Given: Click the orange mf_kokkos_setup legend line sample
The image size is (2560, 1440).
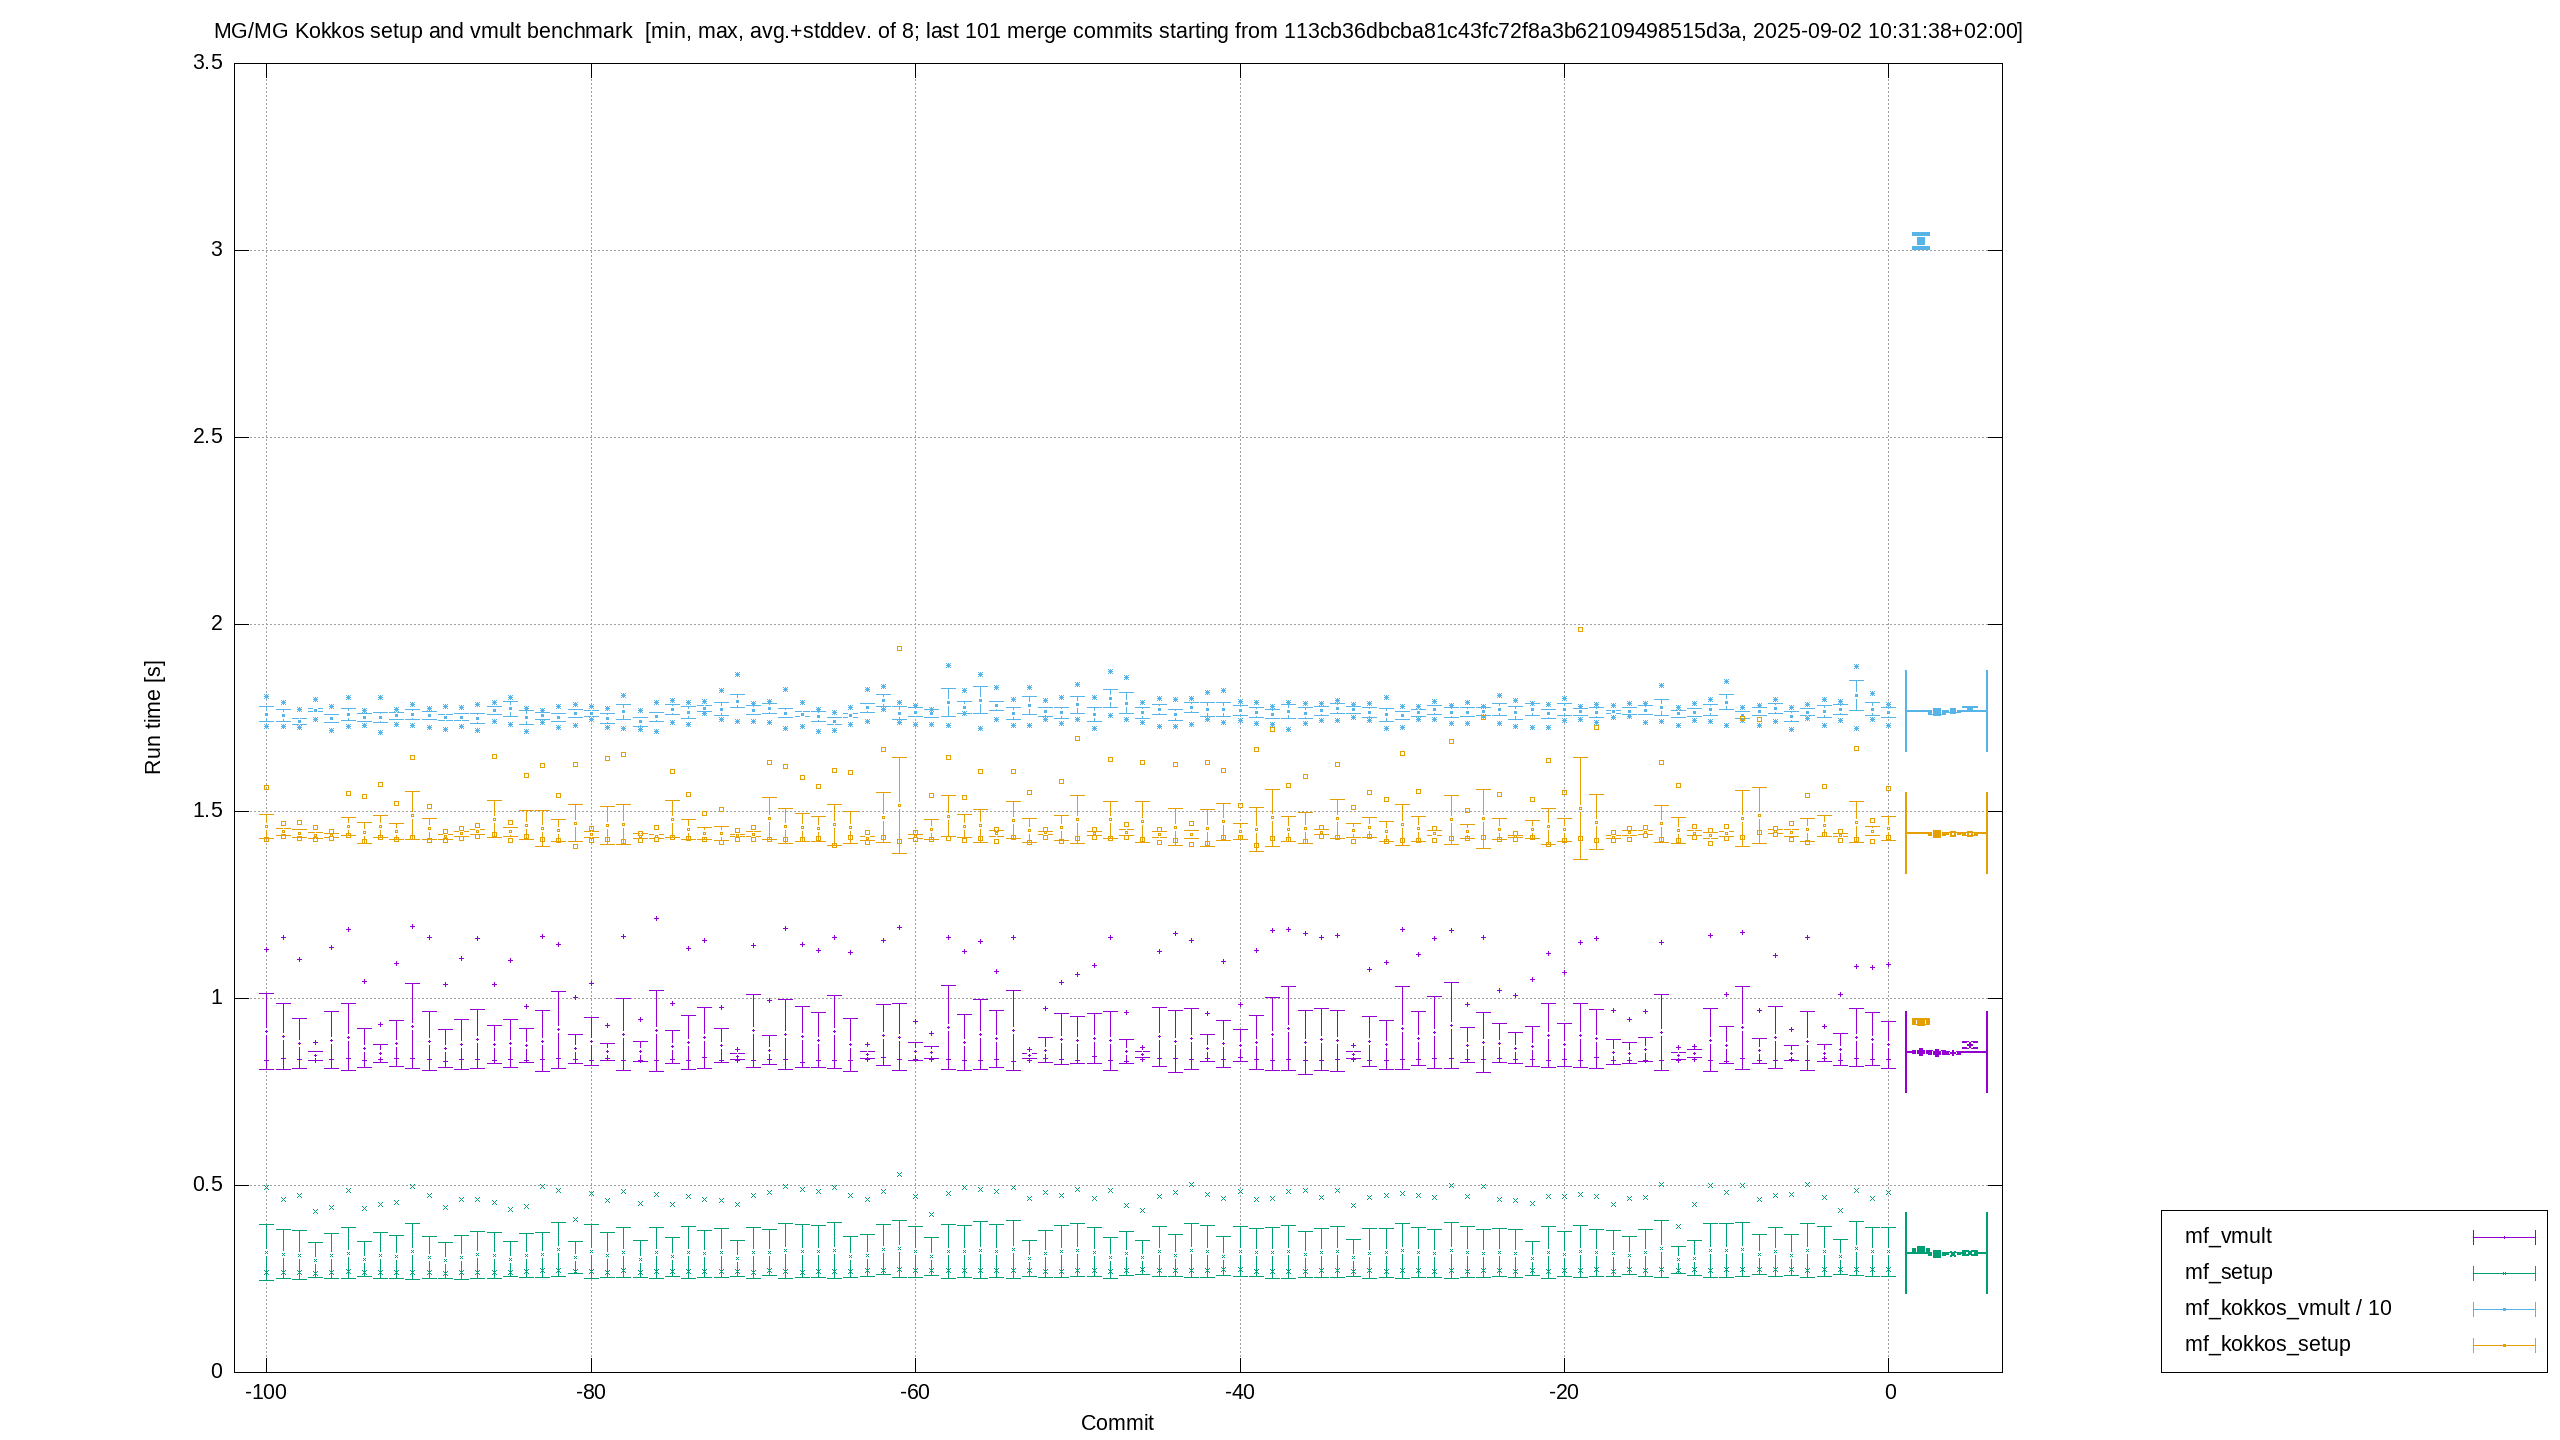Looking at the screenshot, I should tap(2504, 1345).
